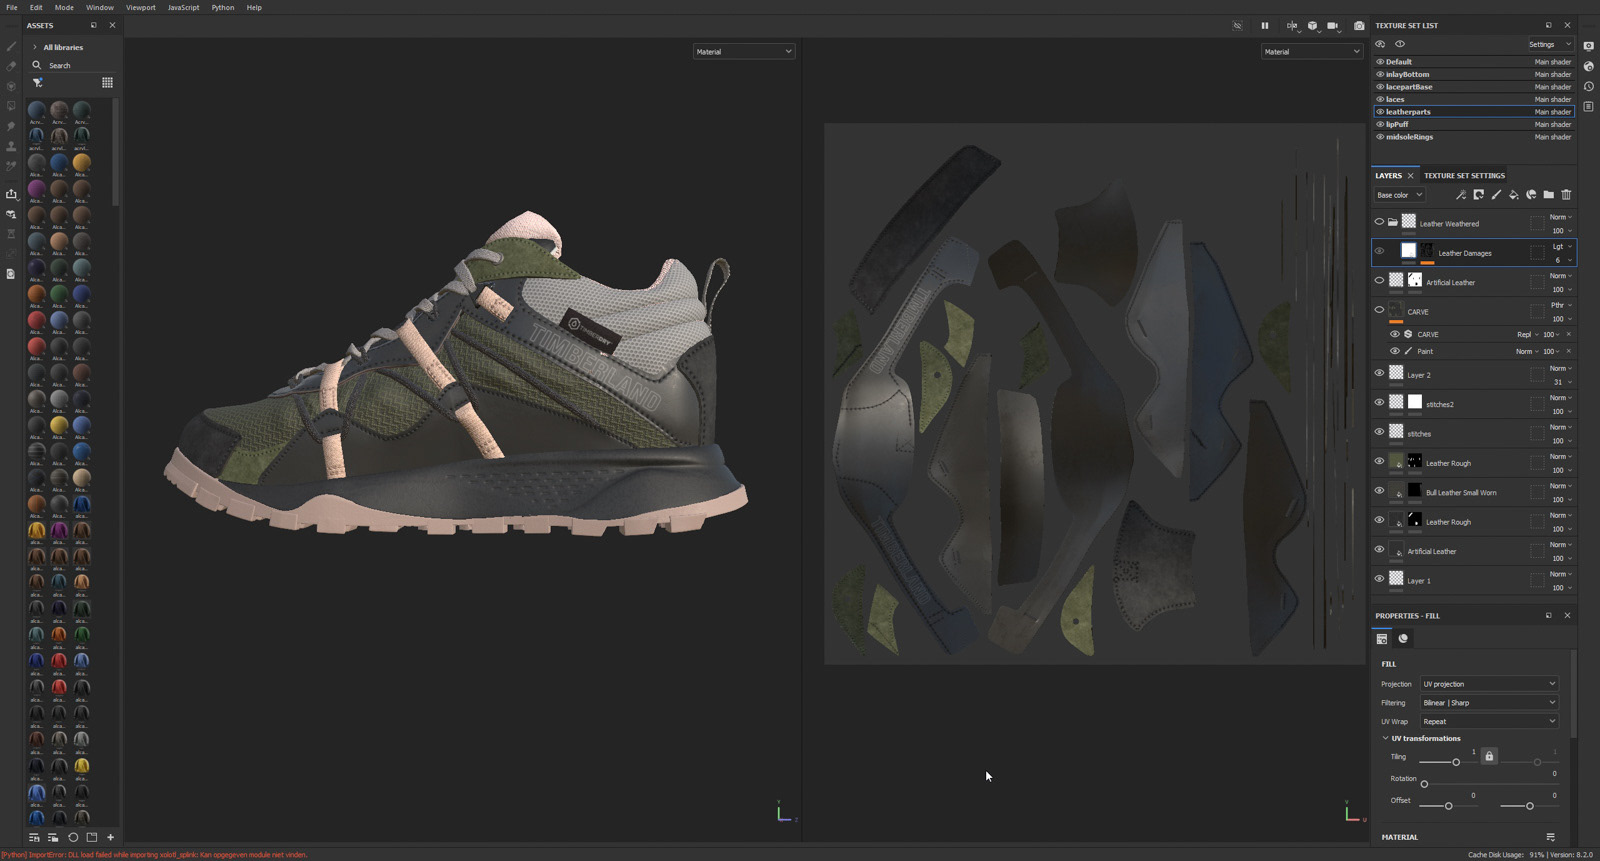Add a smart material from layer toolbar
The width and height of the screenshot is (1600, 861).
1531,195
